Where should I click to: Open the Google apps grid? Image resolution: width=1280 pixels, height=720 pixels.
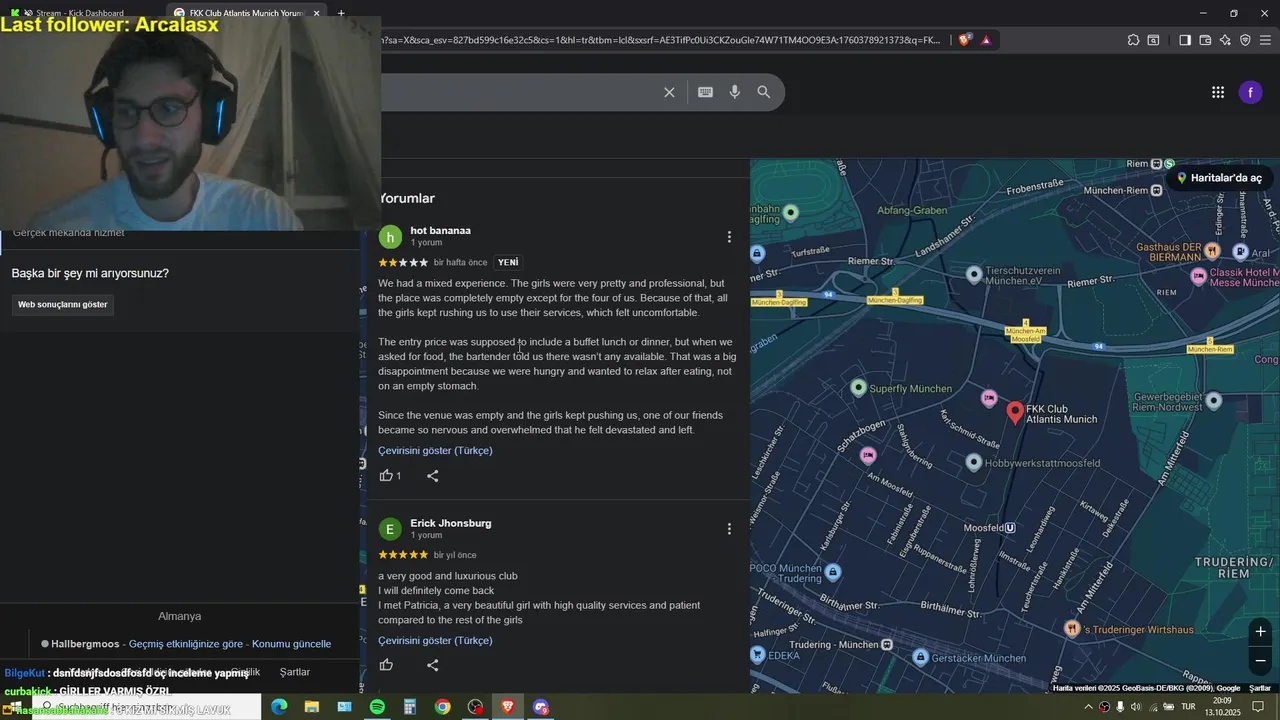[1218, 92]
